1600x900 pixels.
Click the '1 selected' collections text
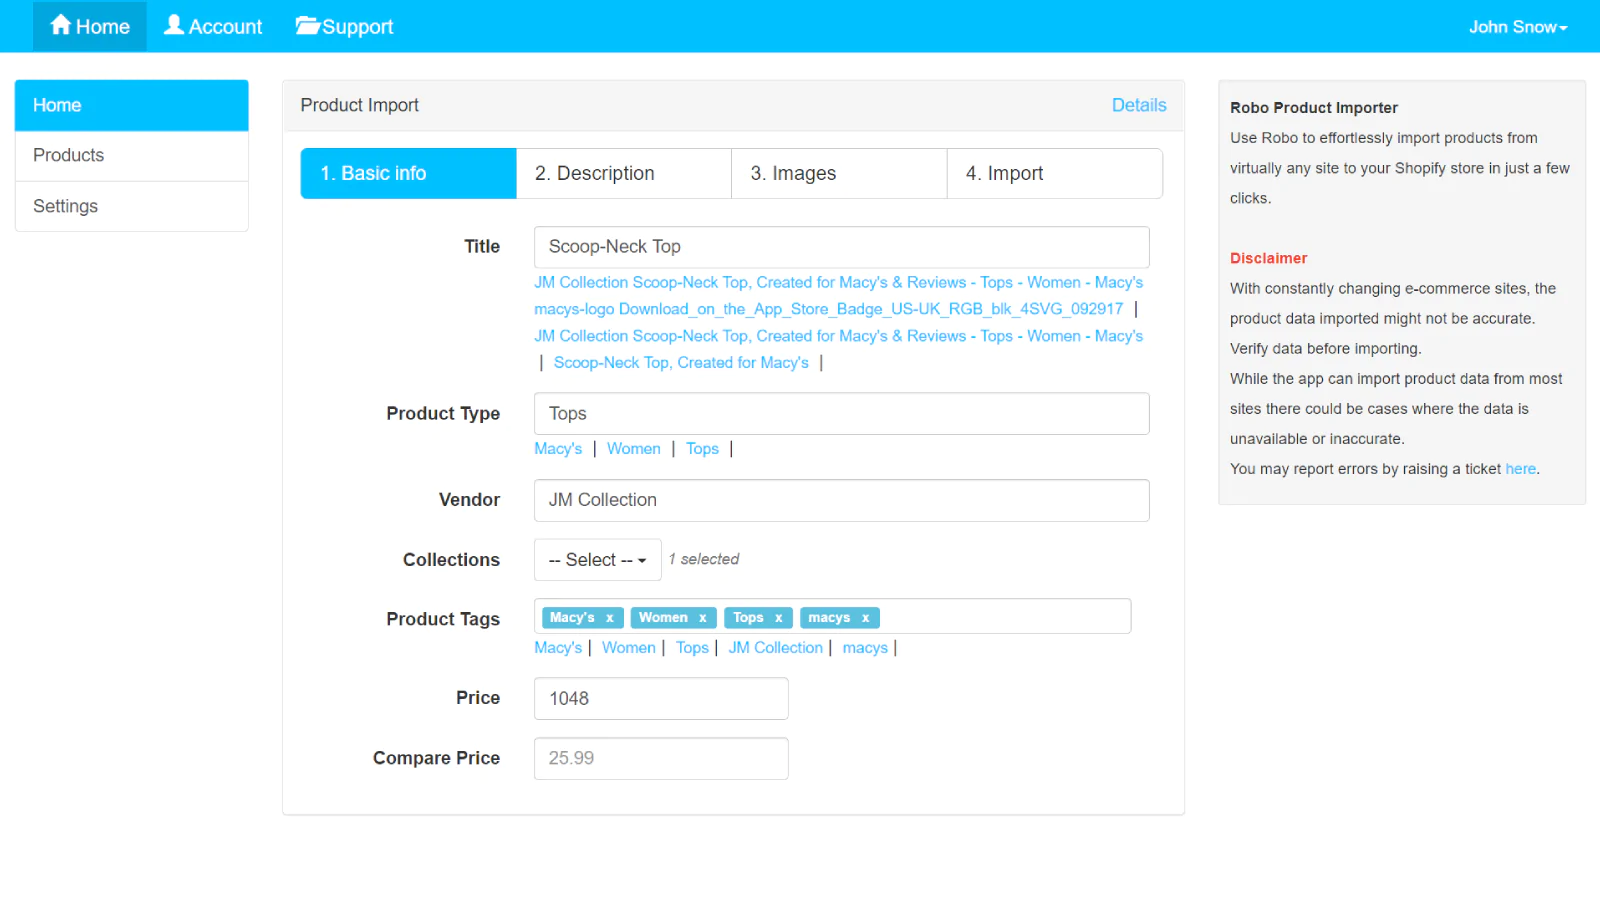click(x=704, y=559)
